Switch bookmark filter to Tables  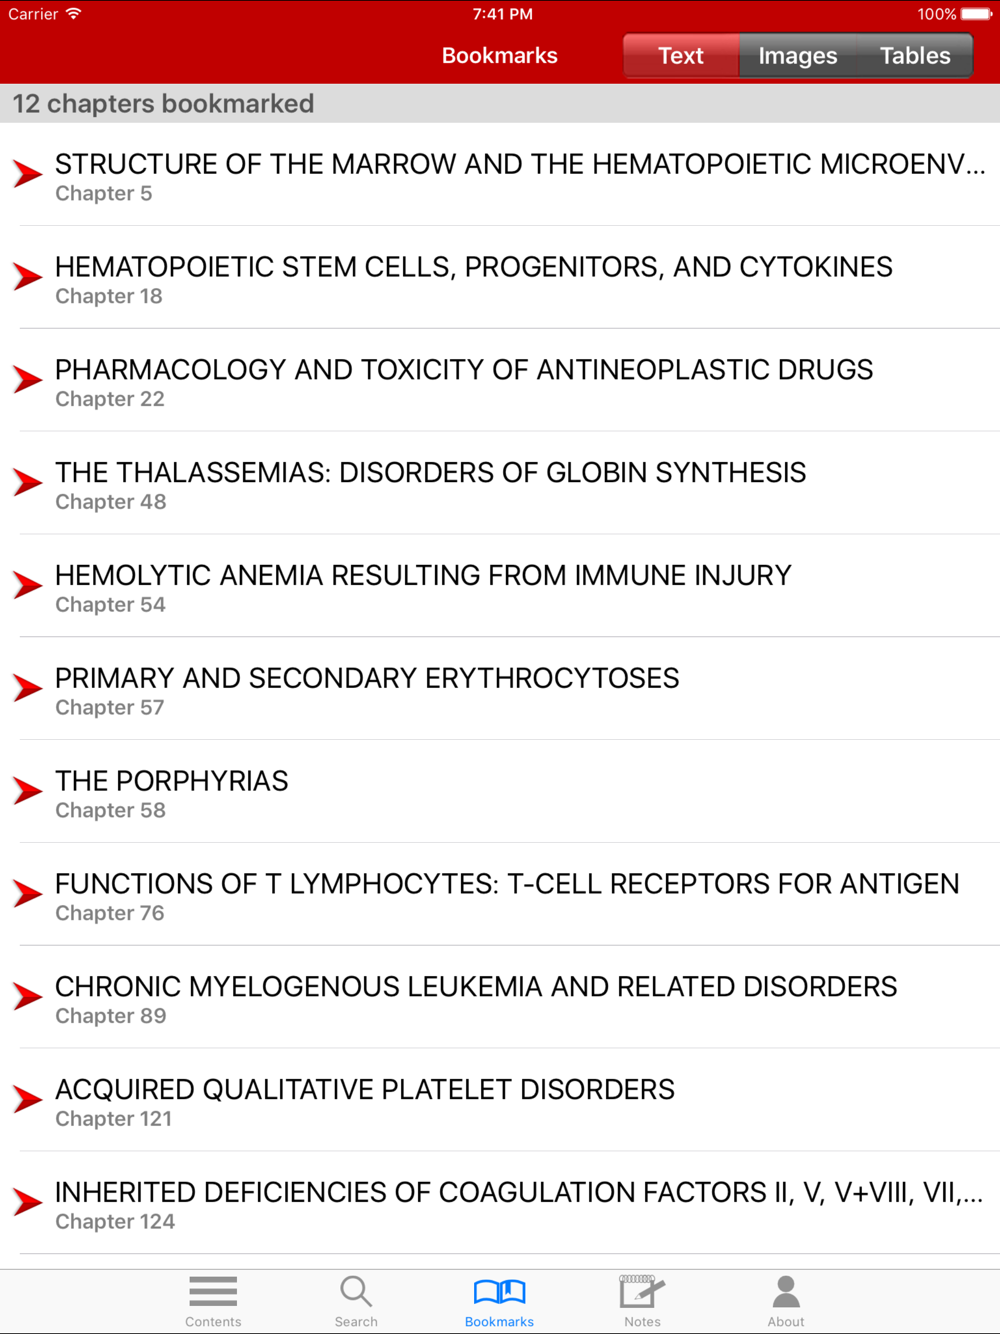(915, 56)
